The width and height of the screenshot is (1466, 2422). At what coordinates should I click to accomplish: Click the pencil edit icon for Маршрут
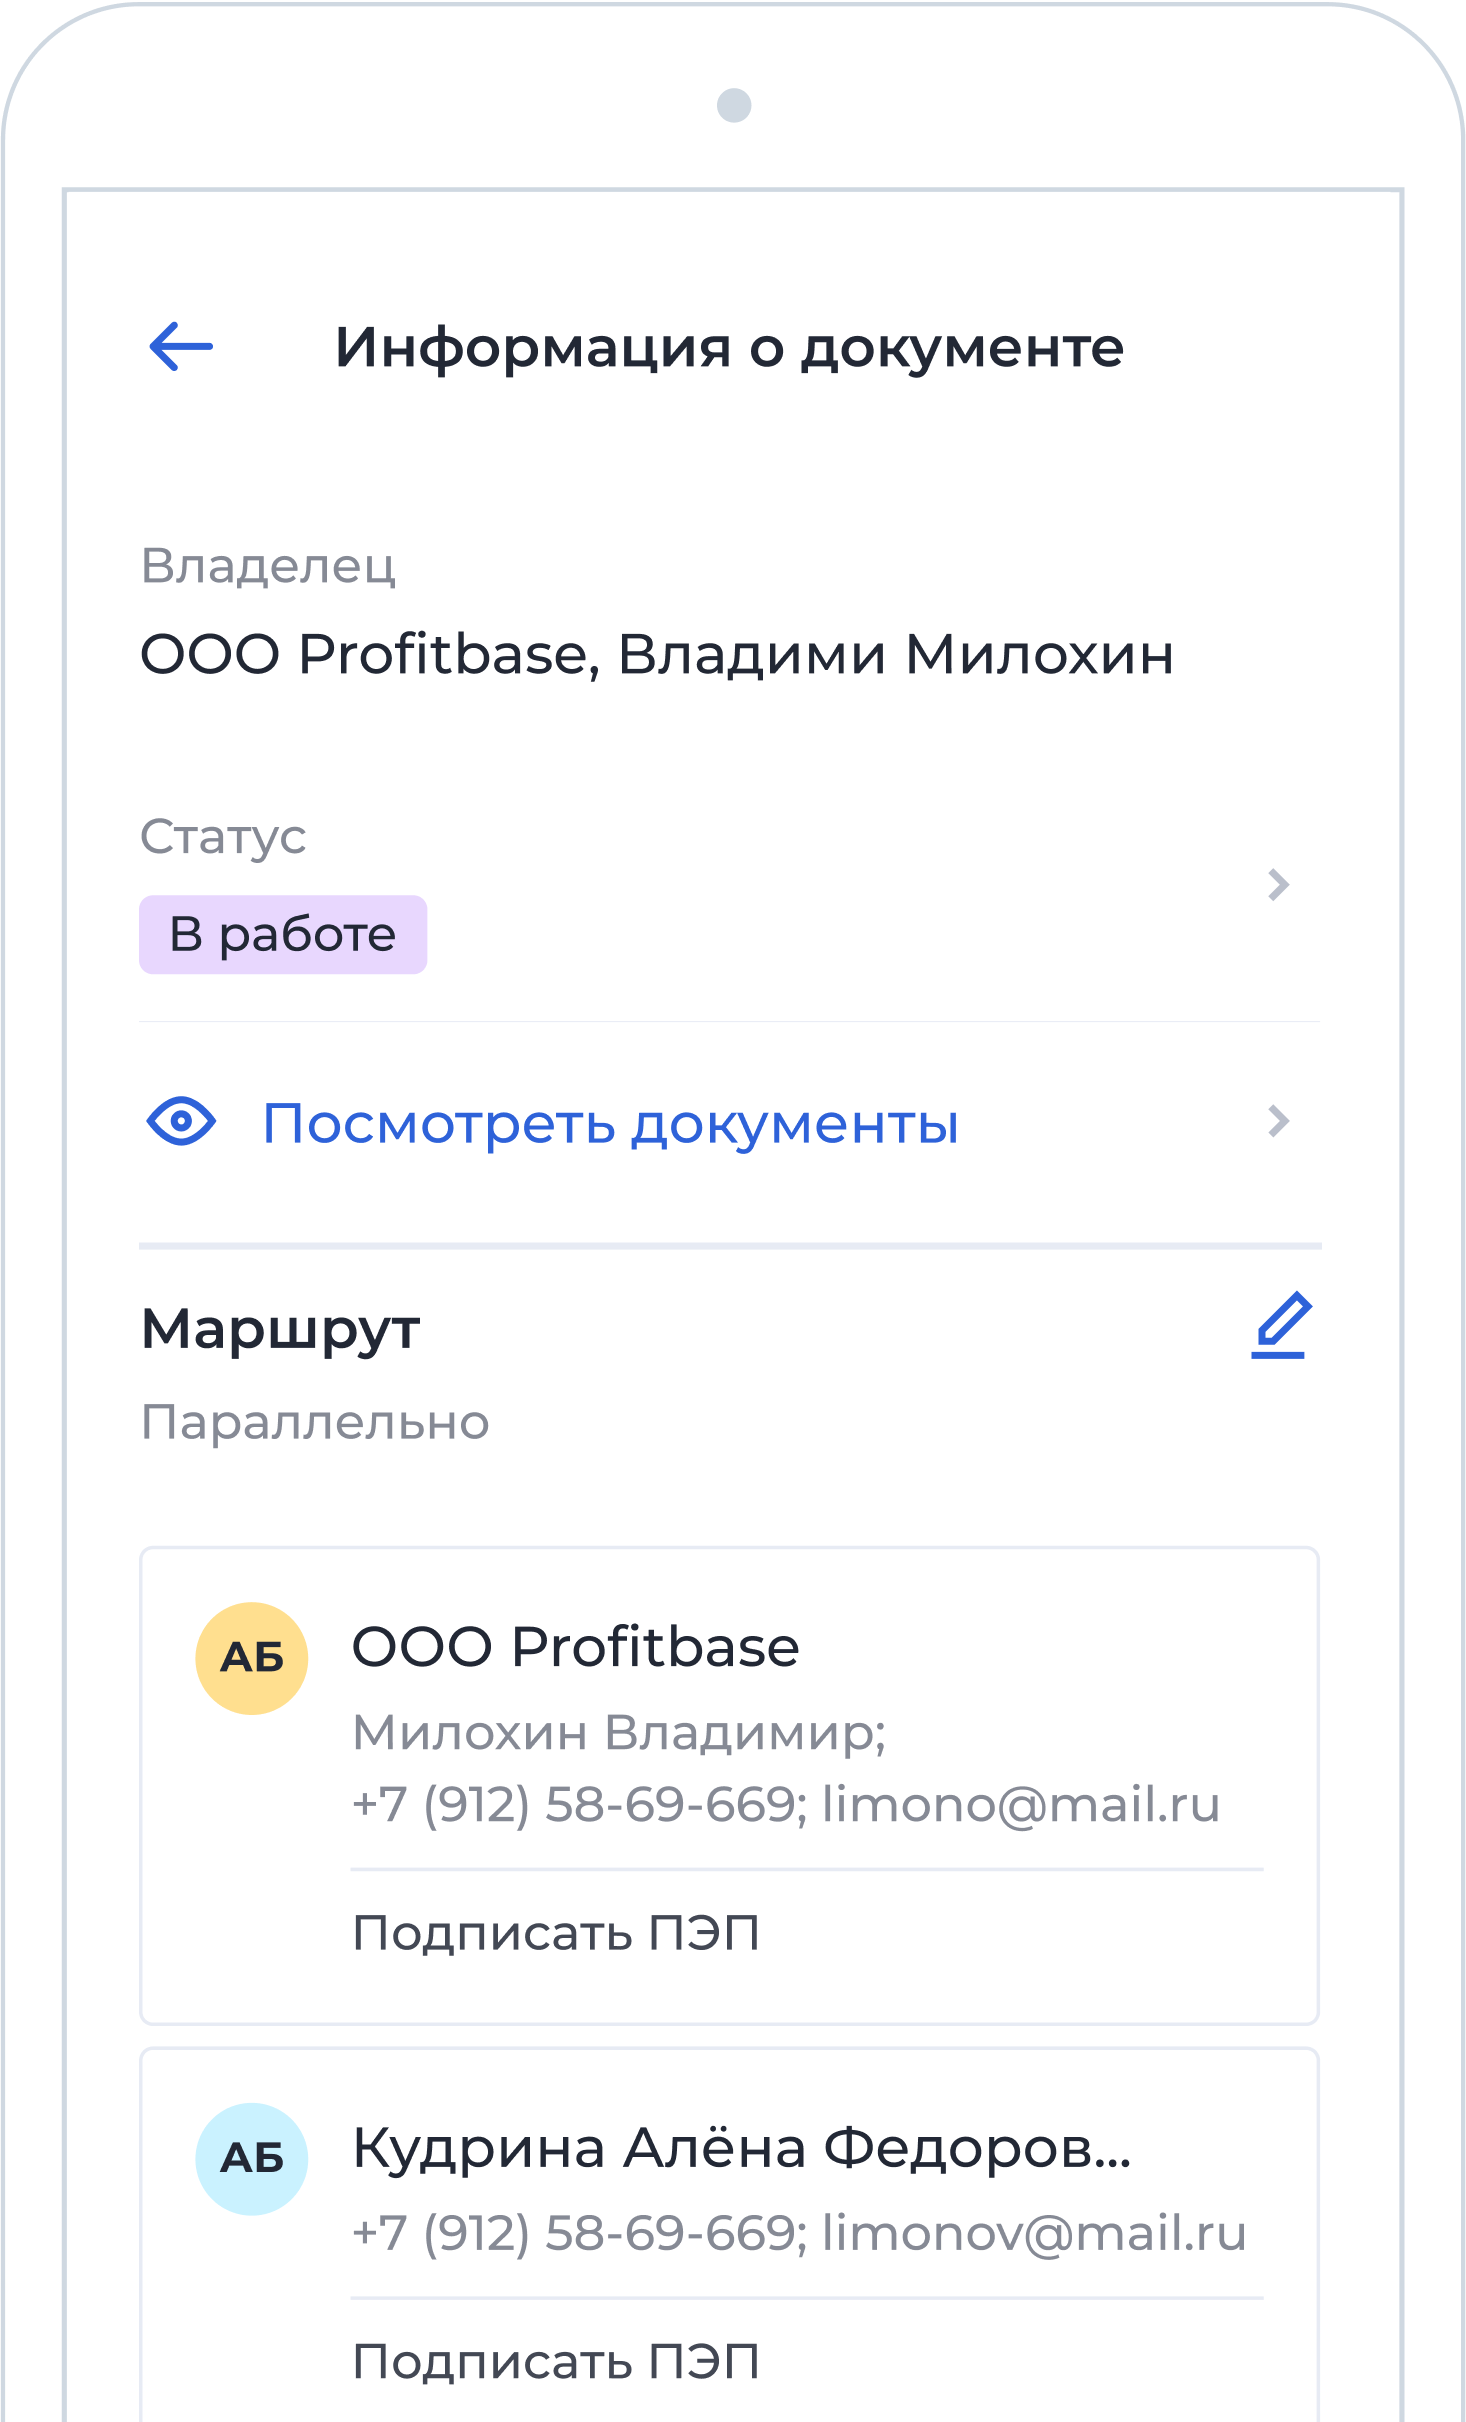tap(1281, 1325)
